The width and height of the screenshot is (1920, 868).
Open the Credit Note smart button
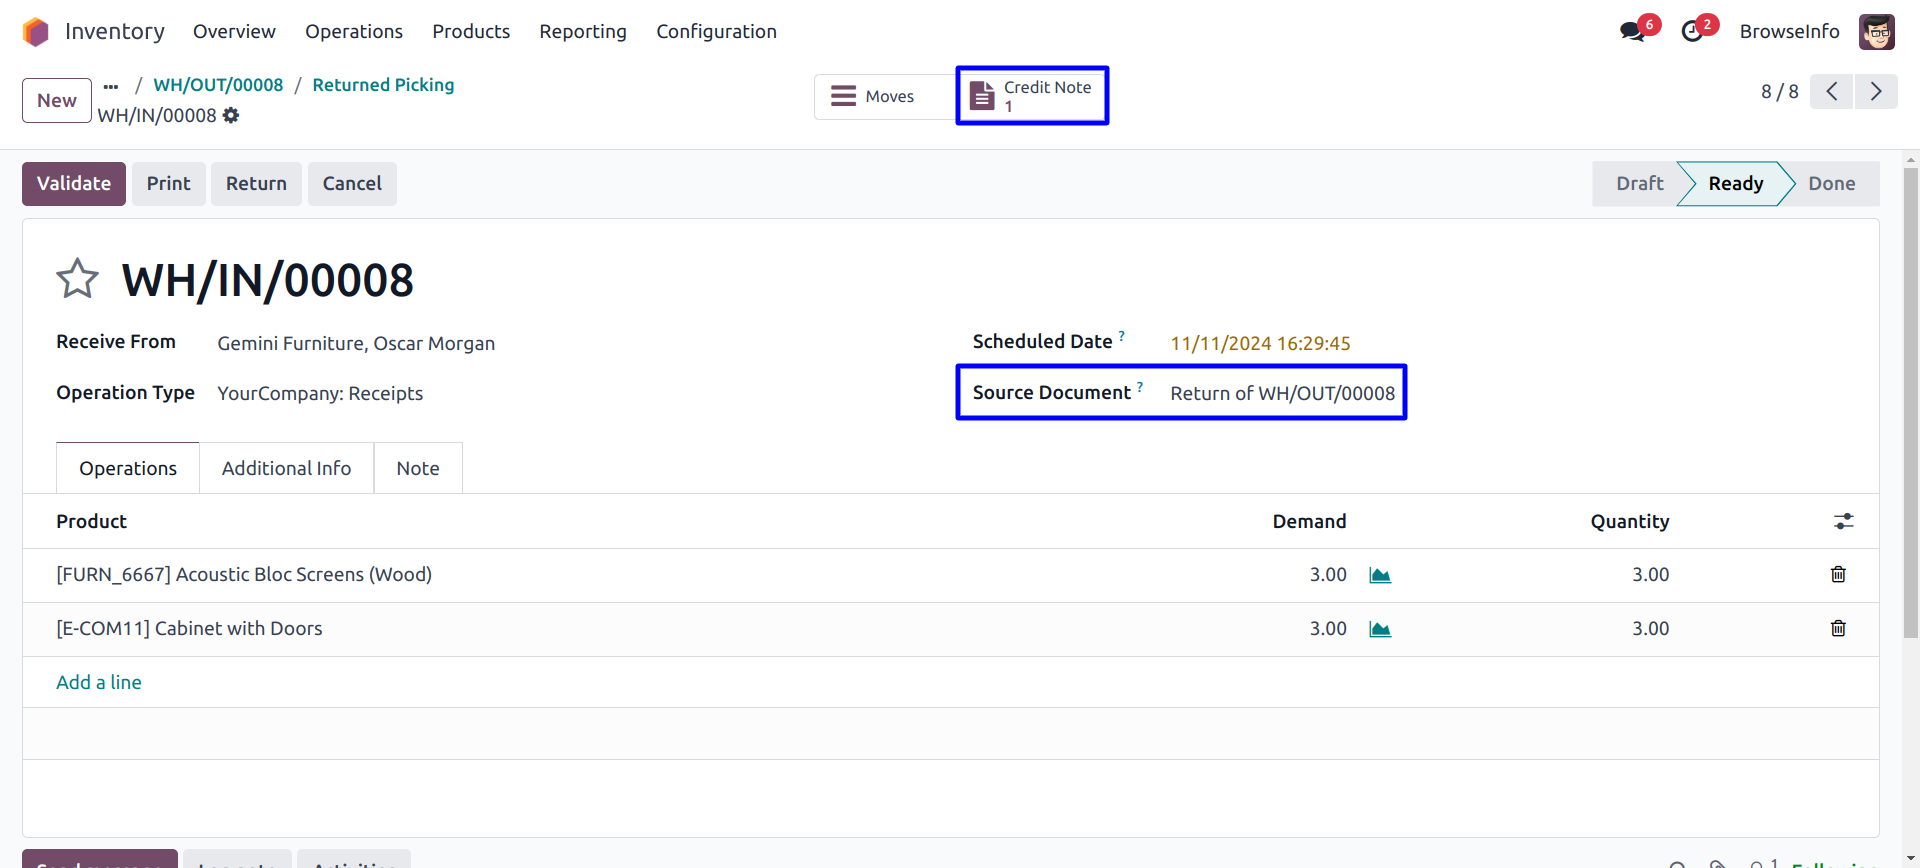[x=1032, y=96]
